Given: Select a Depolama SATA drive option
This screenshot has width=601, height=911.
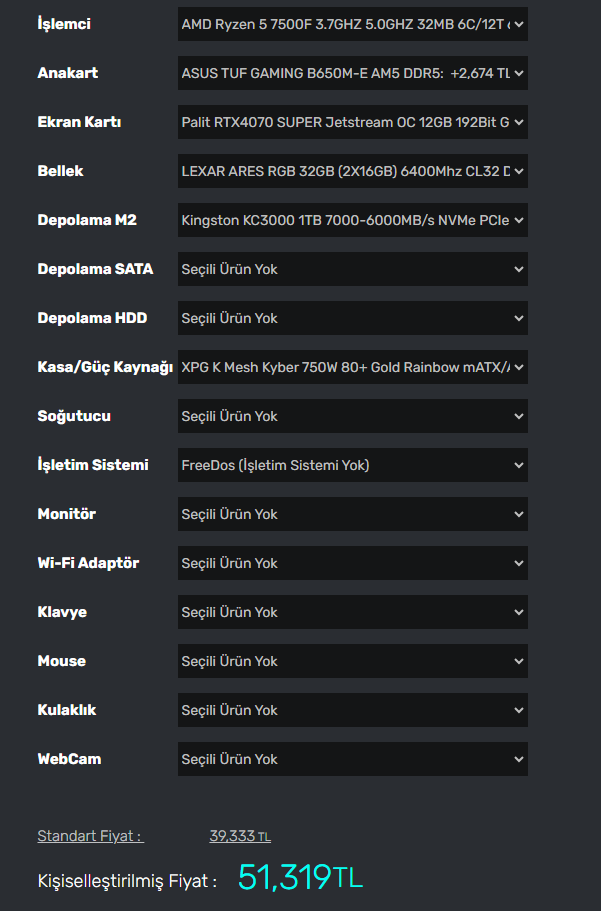Looking at the screenshot, I should 352,269.
